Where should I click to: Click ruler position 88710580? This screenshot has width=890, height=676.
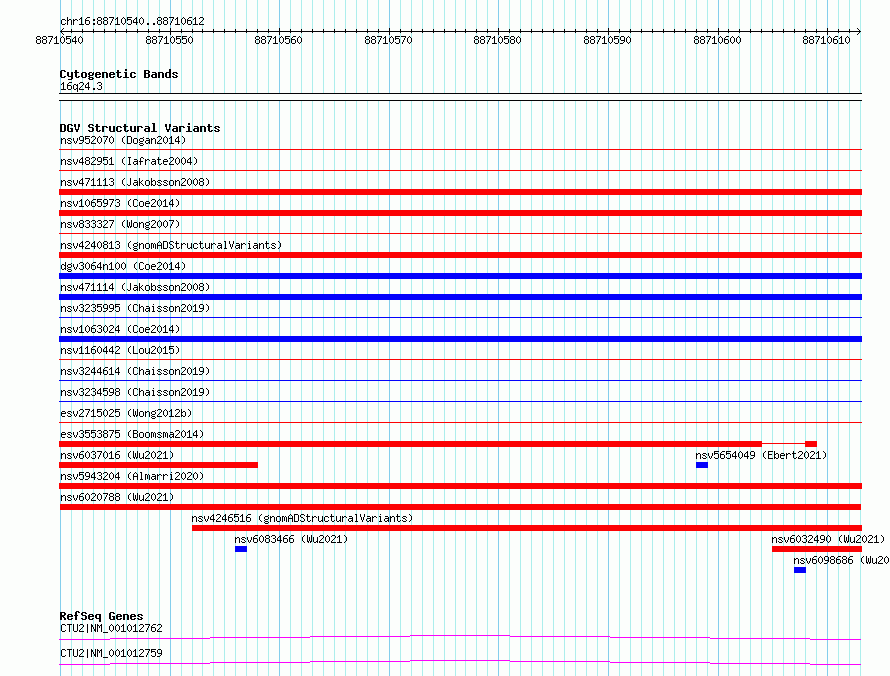(497, 40)
